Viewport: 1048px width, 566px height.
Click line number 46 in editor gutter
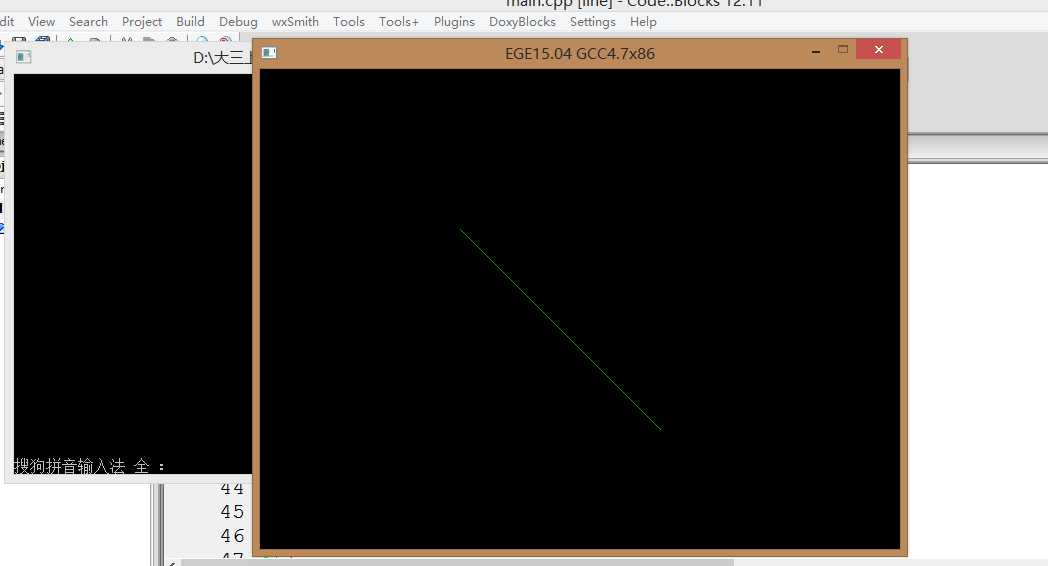click(232, 536)
